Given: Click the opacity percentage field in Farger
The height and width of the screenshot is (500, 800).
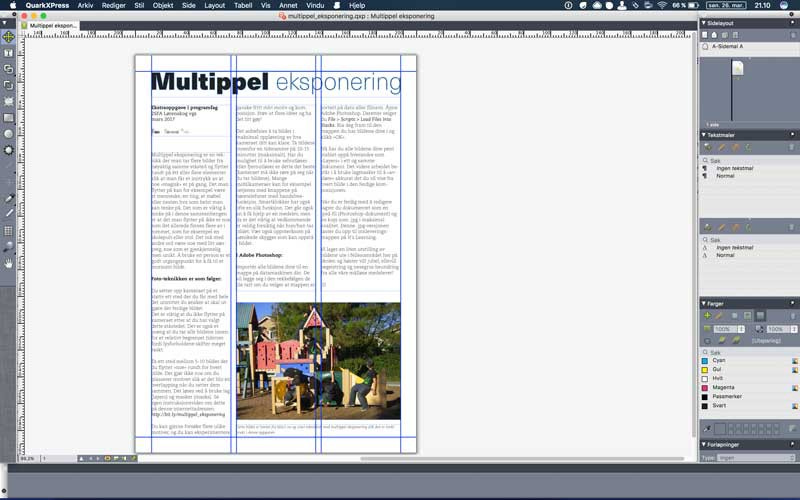Looking at the screenshot, I should tap(778, 329).
